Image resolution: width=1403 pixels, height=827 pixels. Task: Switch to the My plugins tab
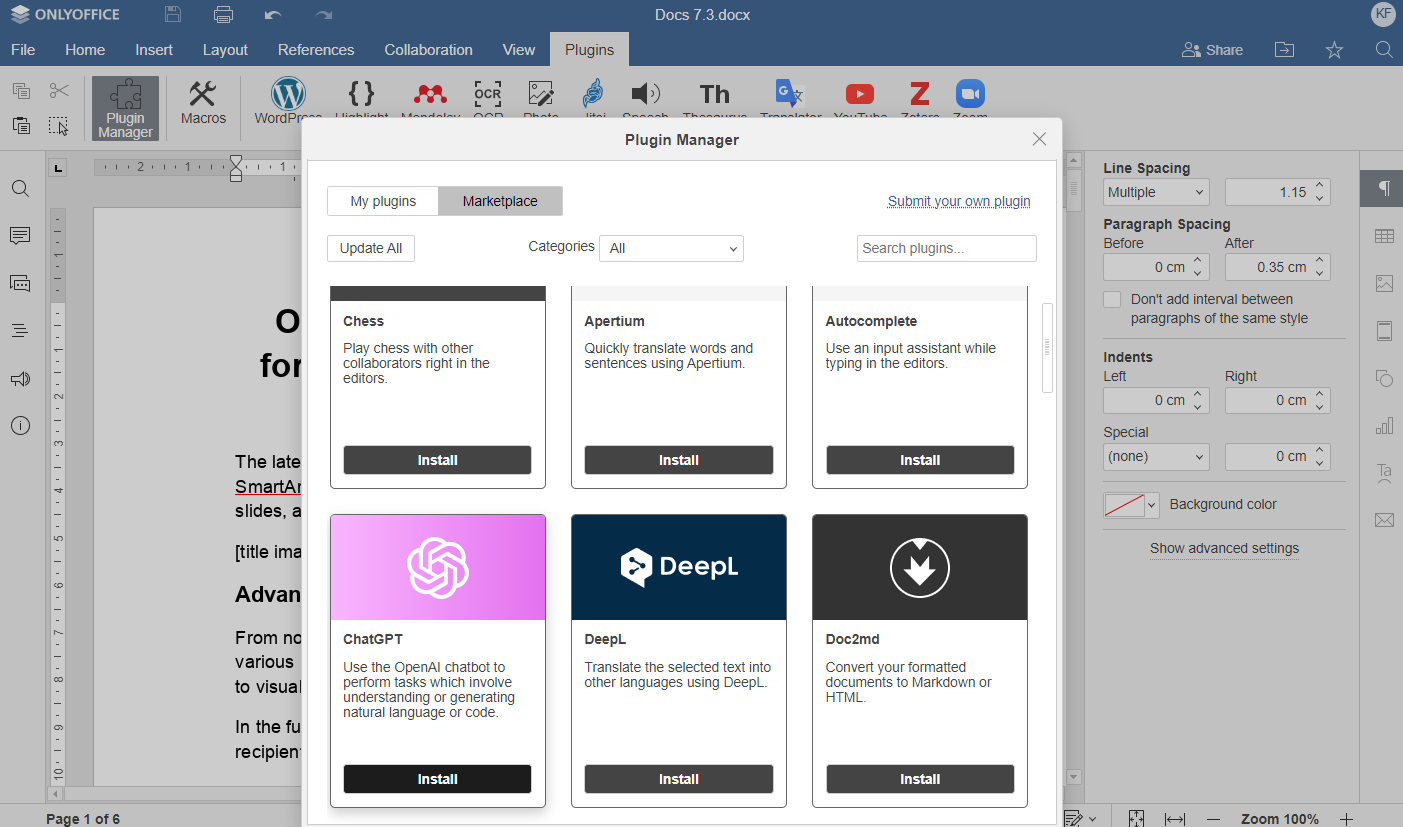382,200
